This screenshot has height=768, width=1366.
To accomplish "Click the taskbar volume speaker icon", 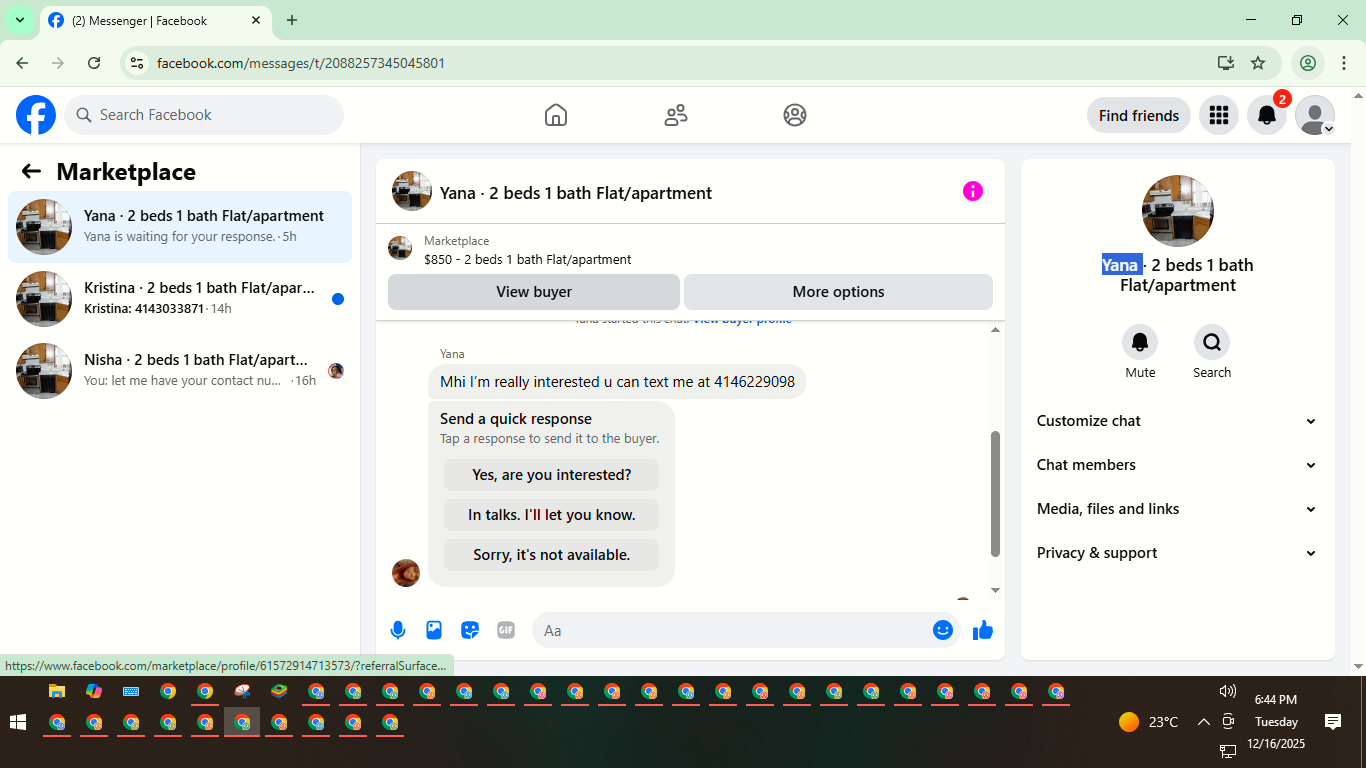I will click(1228, 691).
